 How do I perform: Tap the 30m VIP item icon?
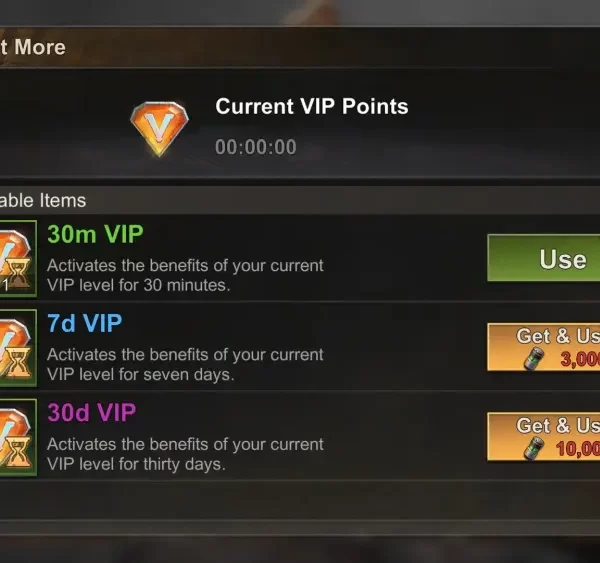(18, 259)
